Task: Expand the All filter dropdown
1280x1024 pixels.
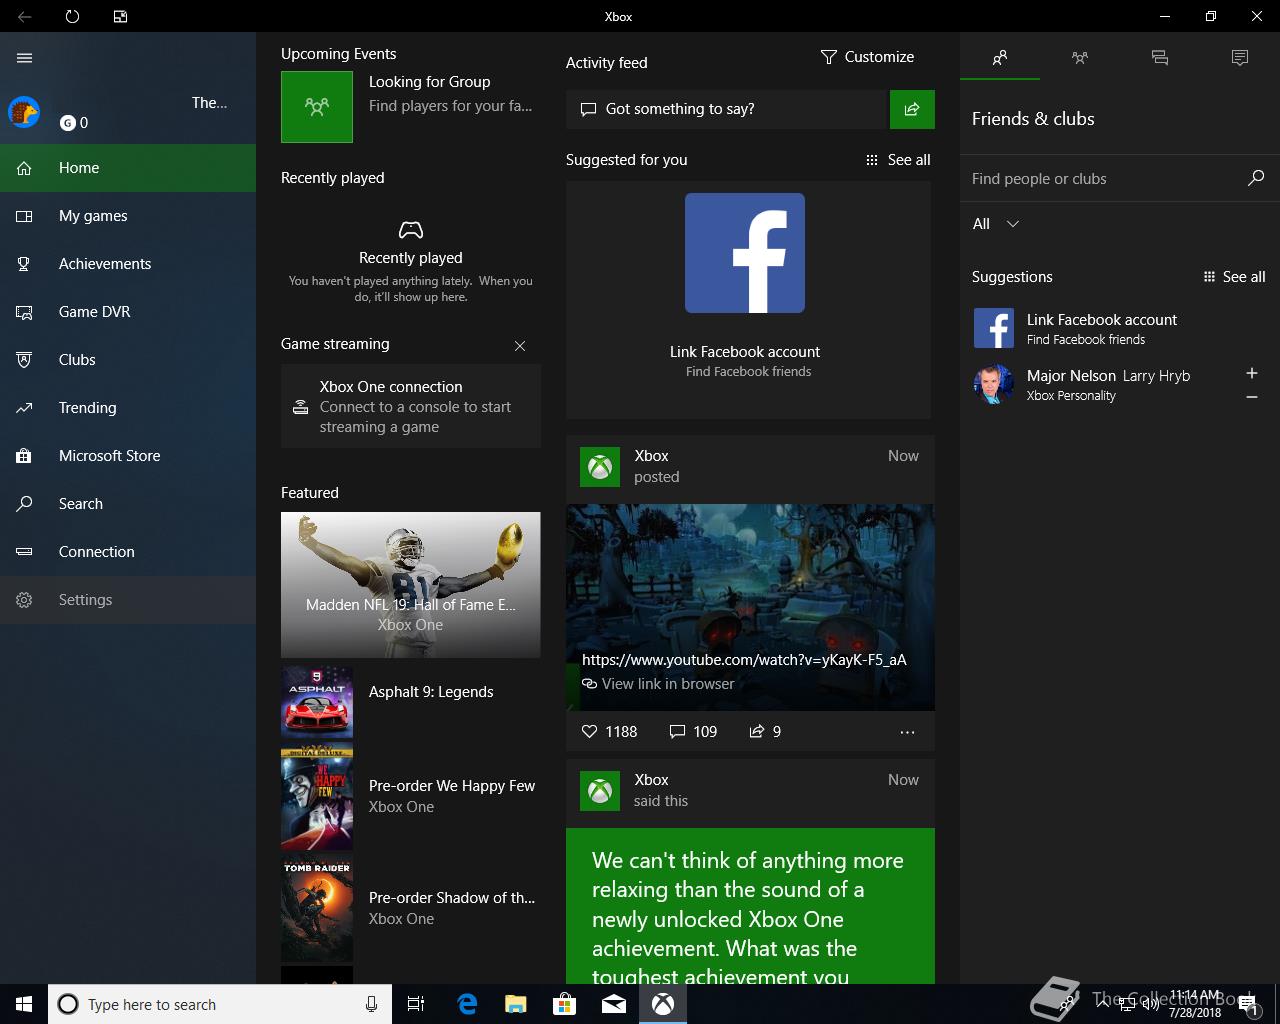Action: click(996, 224)
